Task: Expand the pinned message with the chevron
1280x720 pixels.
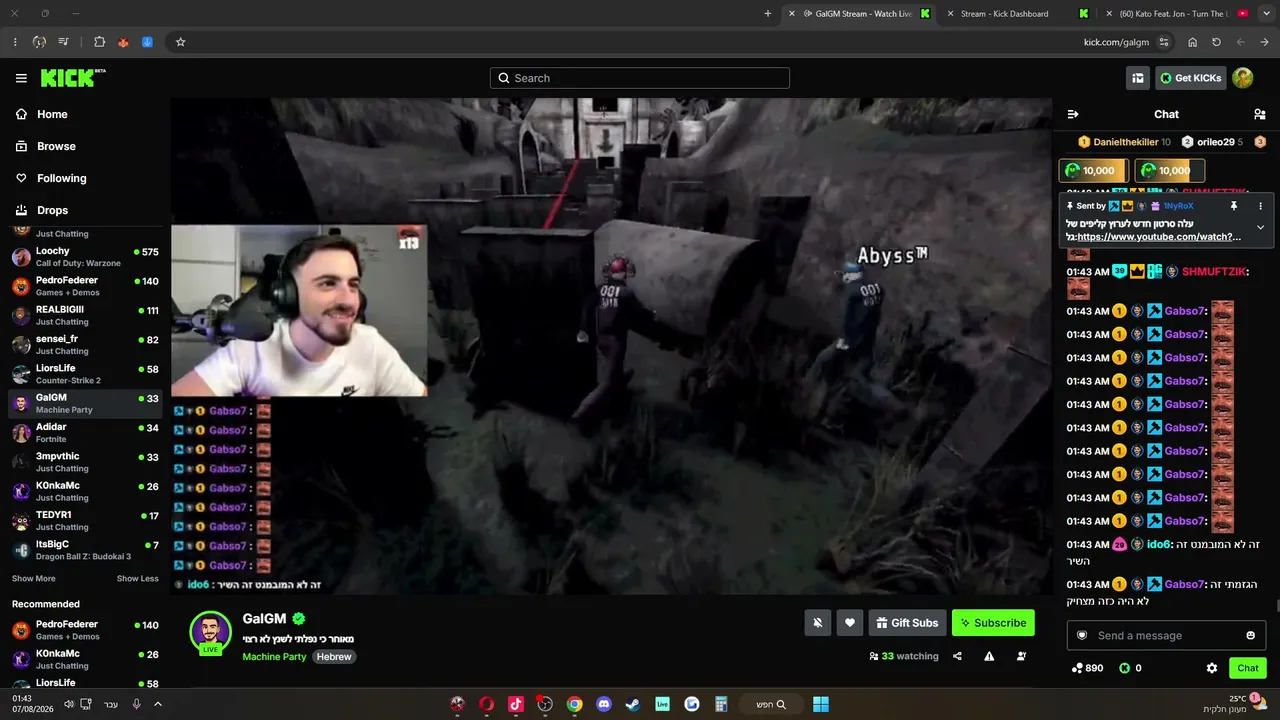Action: tap(1260, 227)
